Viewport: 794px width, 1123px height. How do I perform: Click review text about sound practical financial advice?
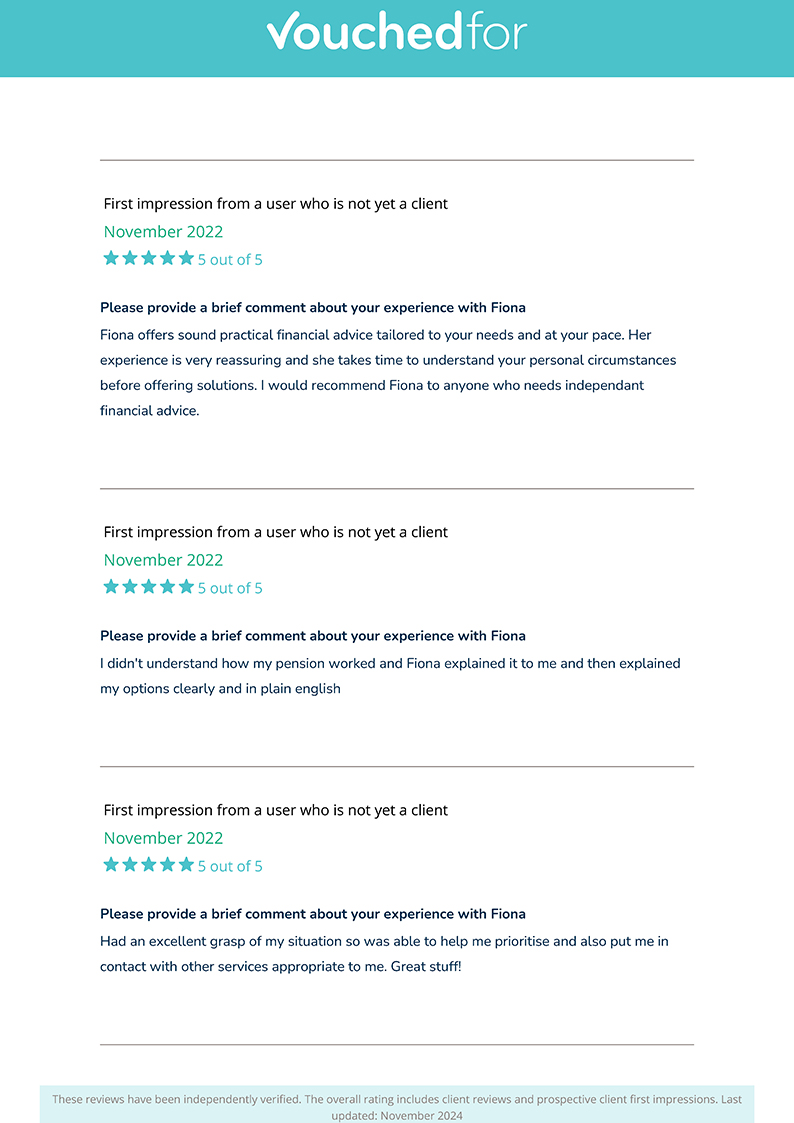click(388, 372)
